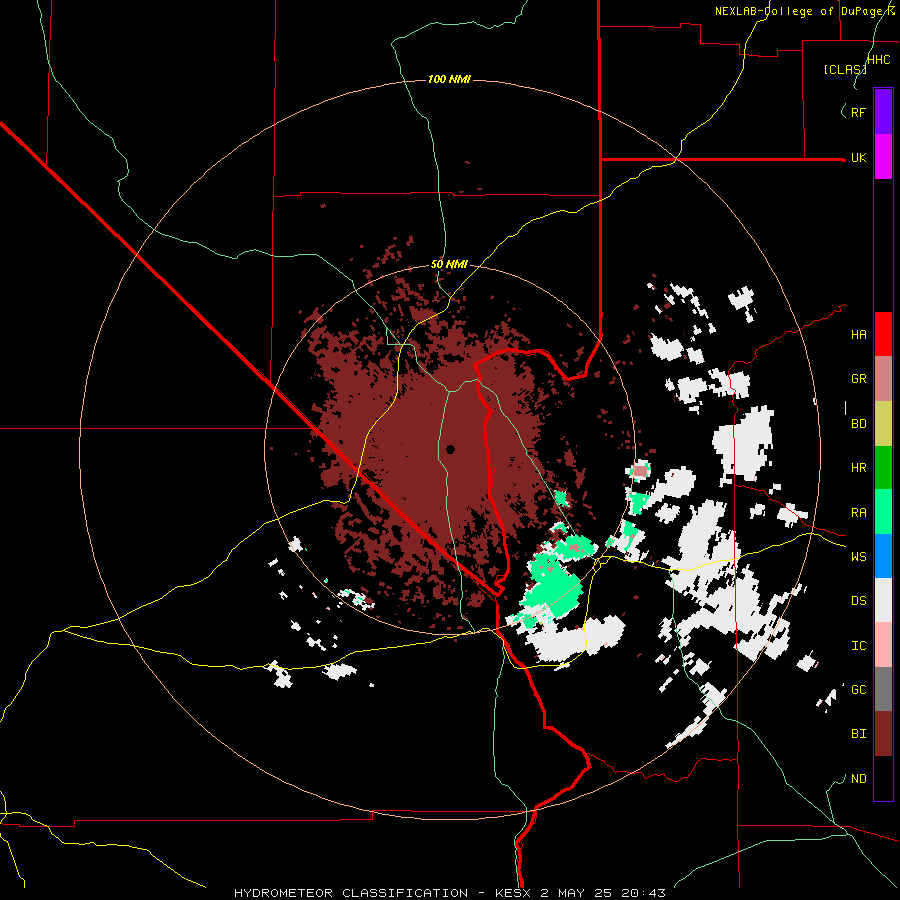Pick the RA light green legend swatch
Screen dimensions: 900x900
[883, 512]
